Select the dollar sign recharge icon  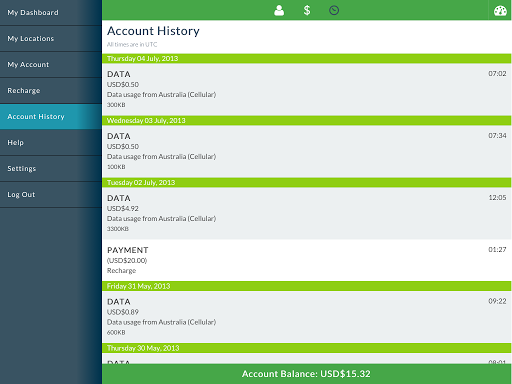click(307, 10)
